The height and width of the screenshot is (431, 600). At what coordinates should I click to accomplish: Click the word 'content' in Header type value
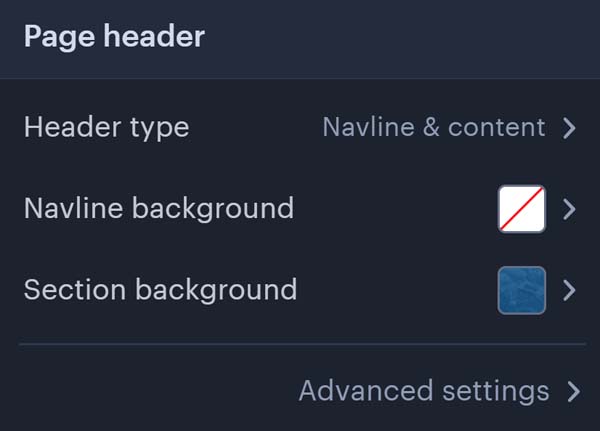497,127
